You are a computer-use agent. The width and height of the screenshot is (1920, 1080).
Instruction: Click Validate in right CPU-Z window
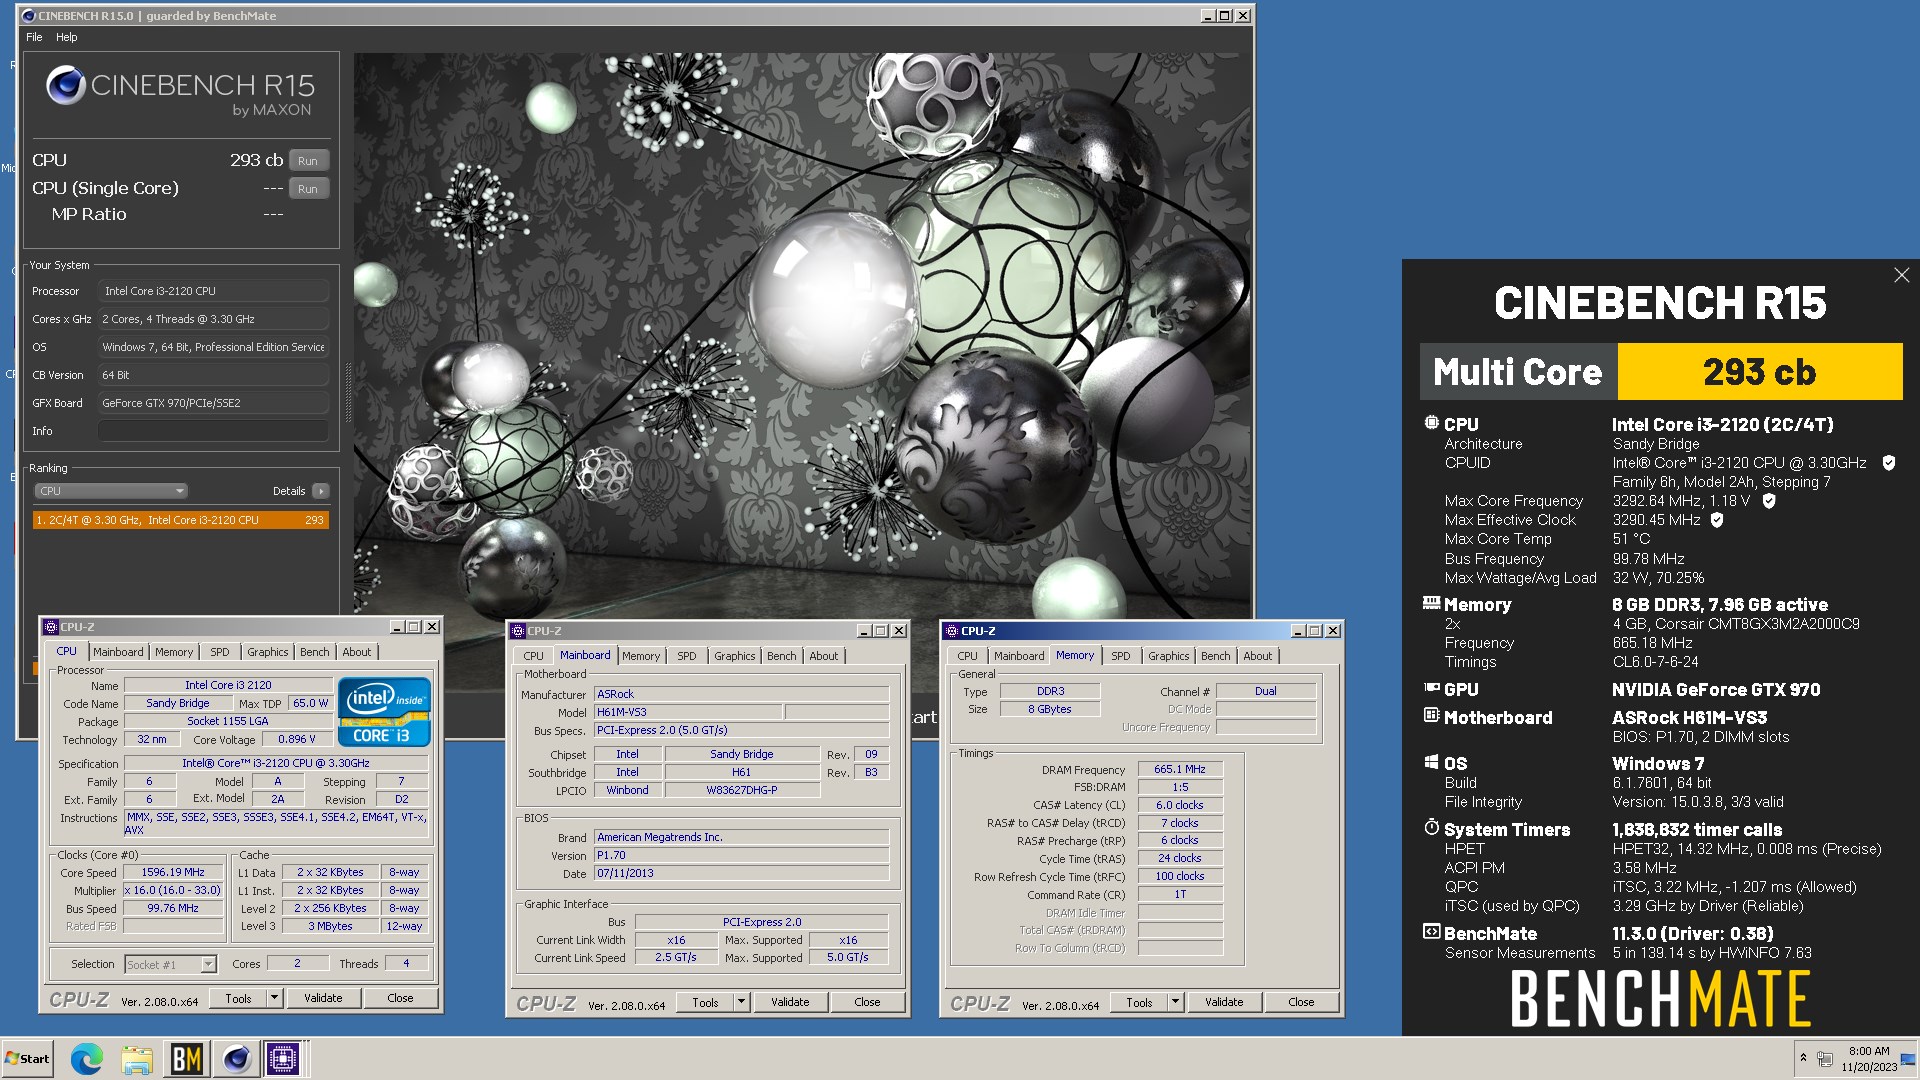[x=1224, y=1002]
